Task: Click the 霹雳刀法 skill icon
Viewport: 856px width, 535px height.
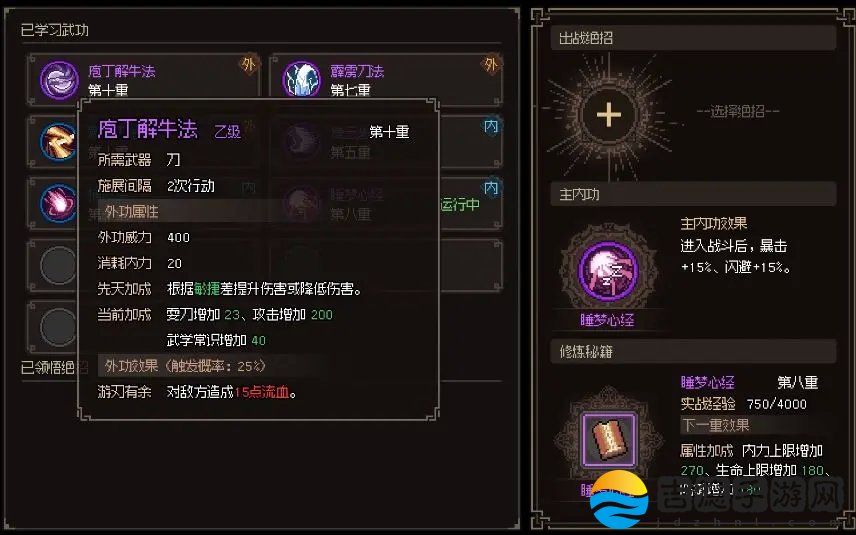Action: click(301, 80)
